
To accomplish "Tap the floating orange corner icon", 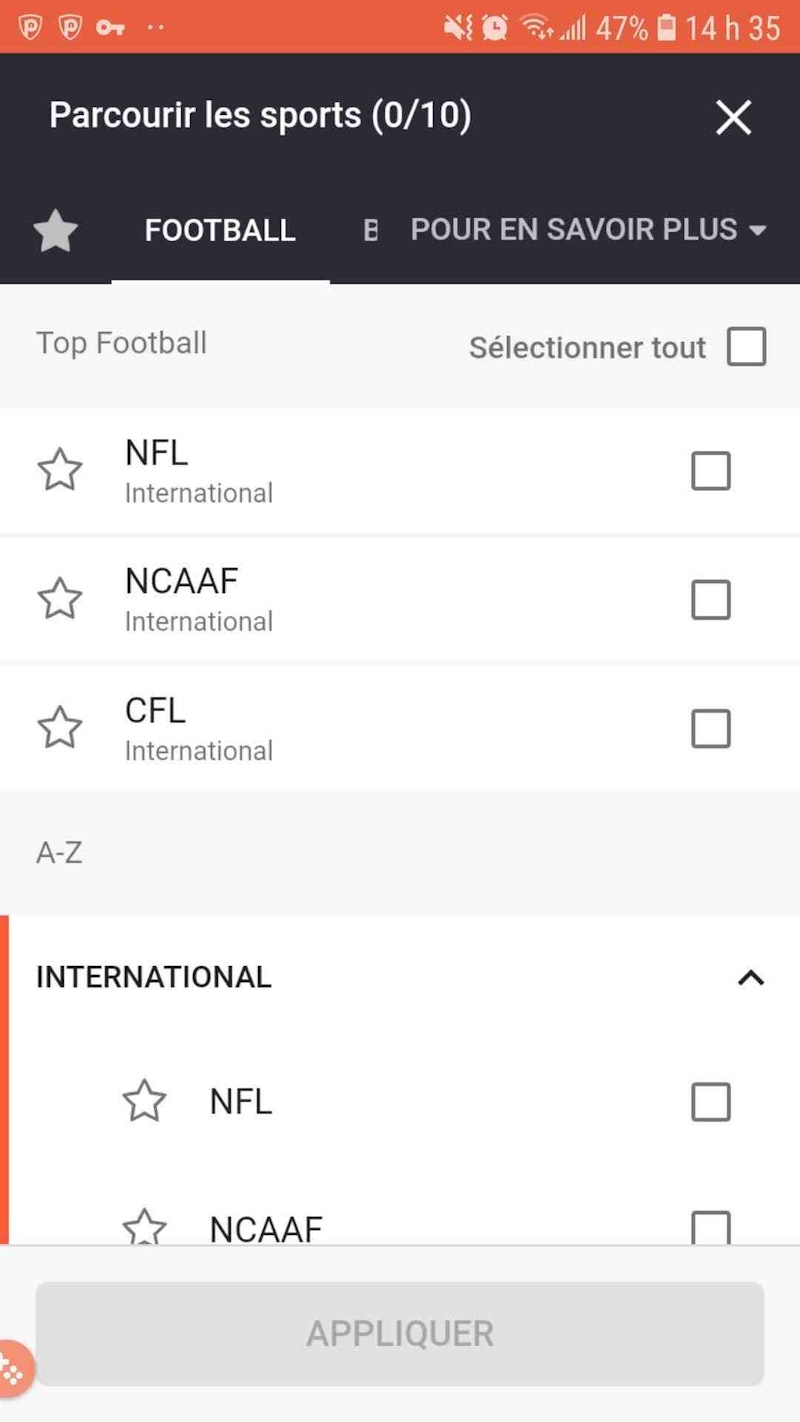I will (12, 1369).
